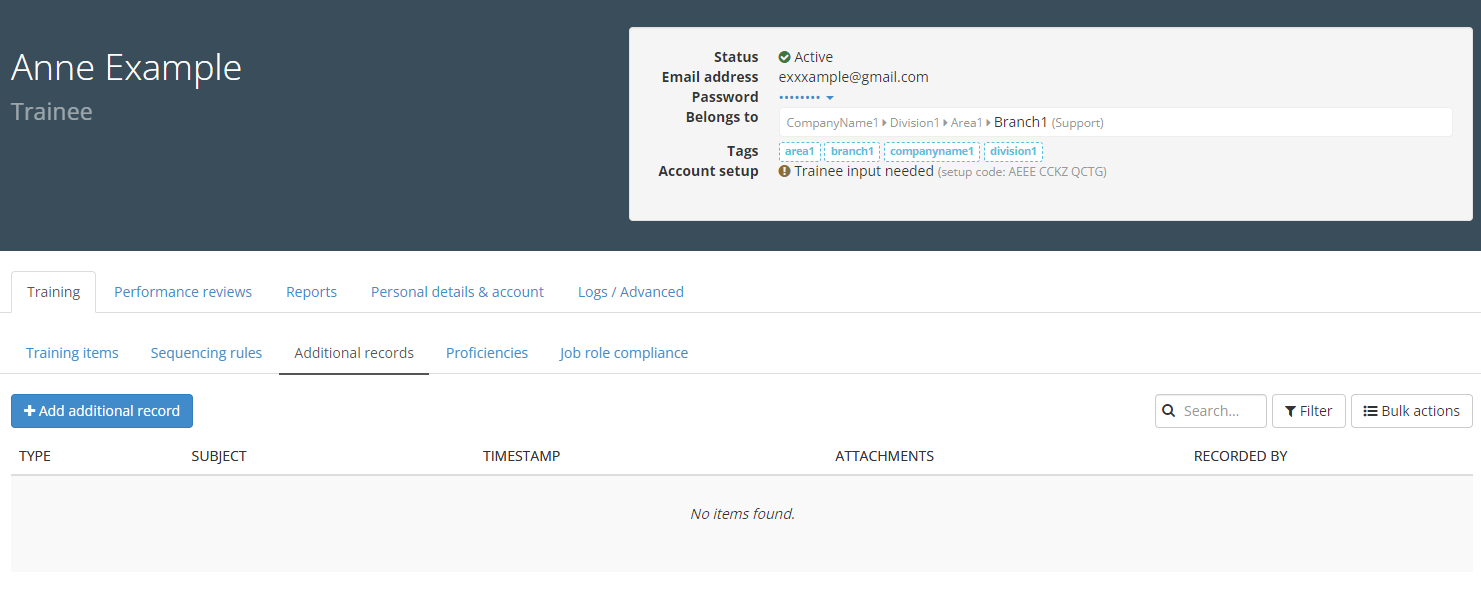Viewport: 1481px width, 595px height.
Task: Open the Bulk actions menu
Action: 1411,411
